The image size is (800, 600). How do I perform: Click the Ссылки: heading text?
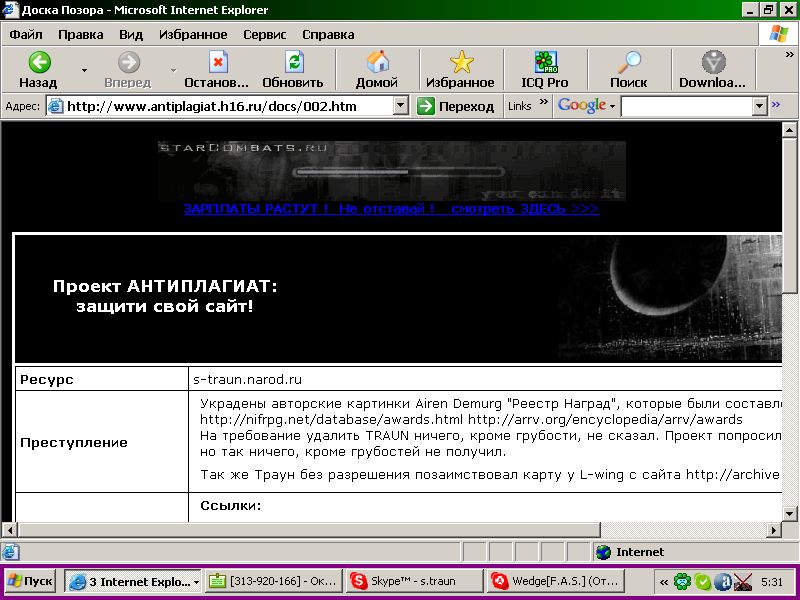tap(231, 505)
